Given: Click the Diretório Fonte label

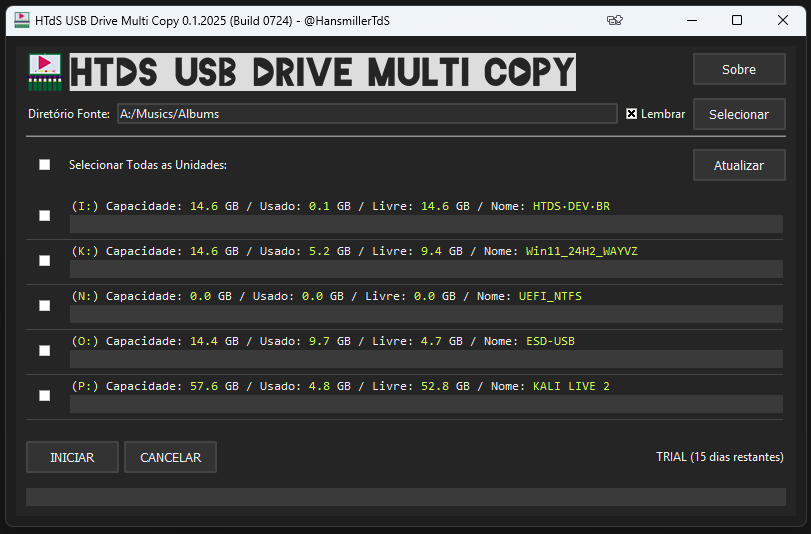Looking at the screenshot, I should [69, 114].
